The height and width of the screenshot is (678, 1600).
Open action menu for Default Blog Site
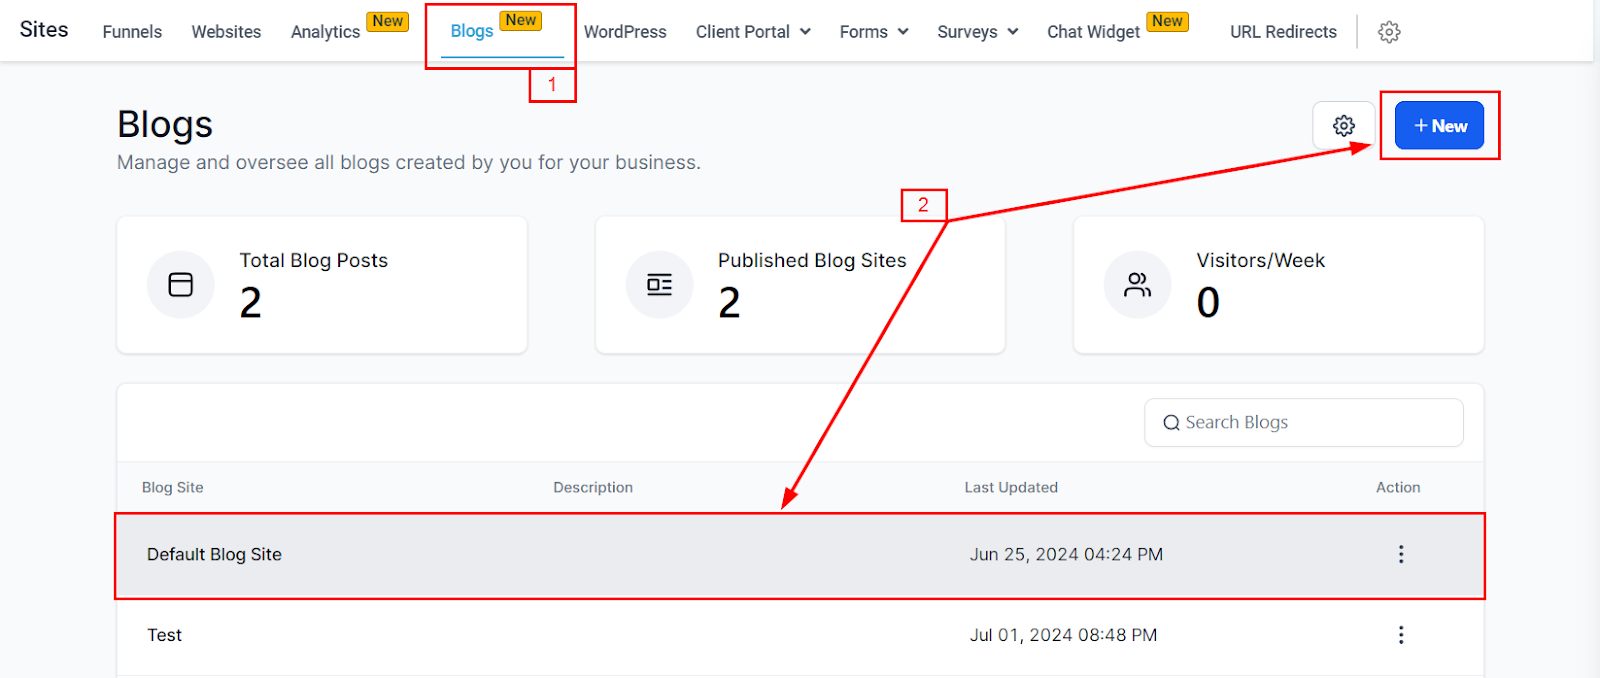tap(1401, 554)
